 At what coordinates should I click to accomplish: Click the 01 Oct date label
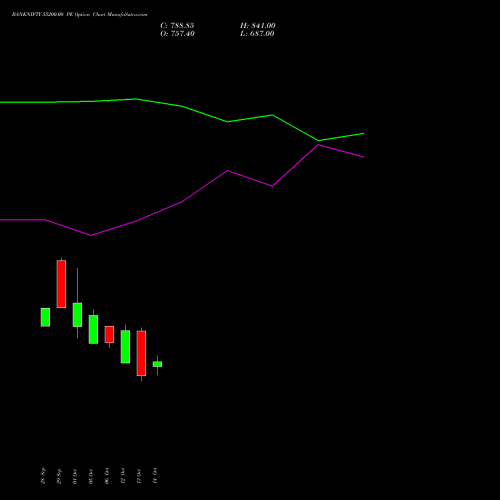click(x=75, y=476)
